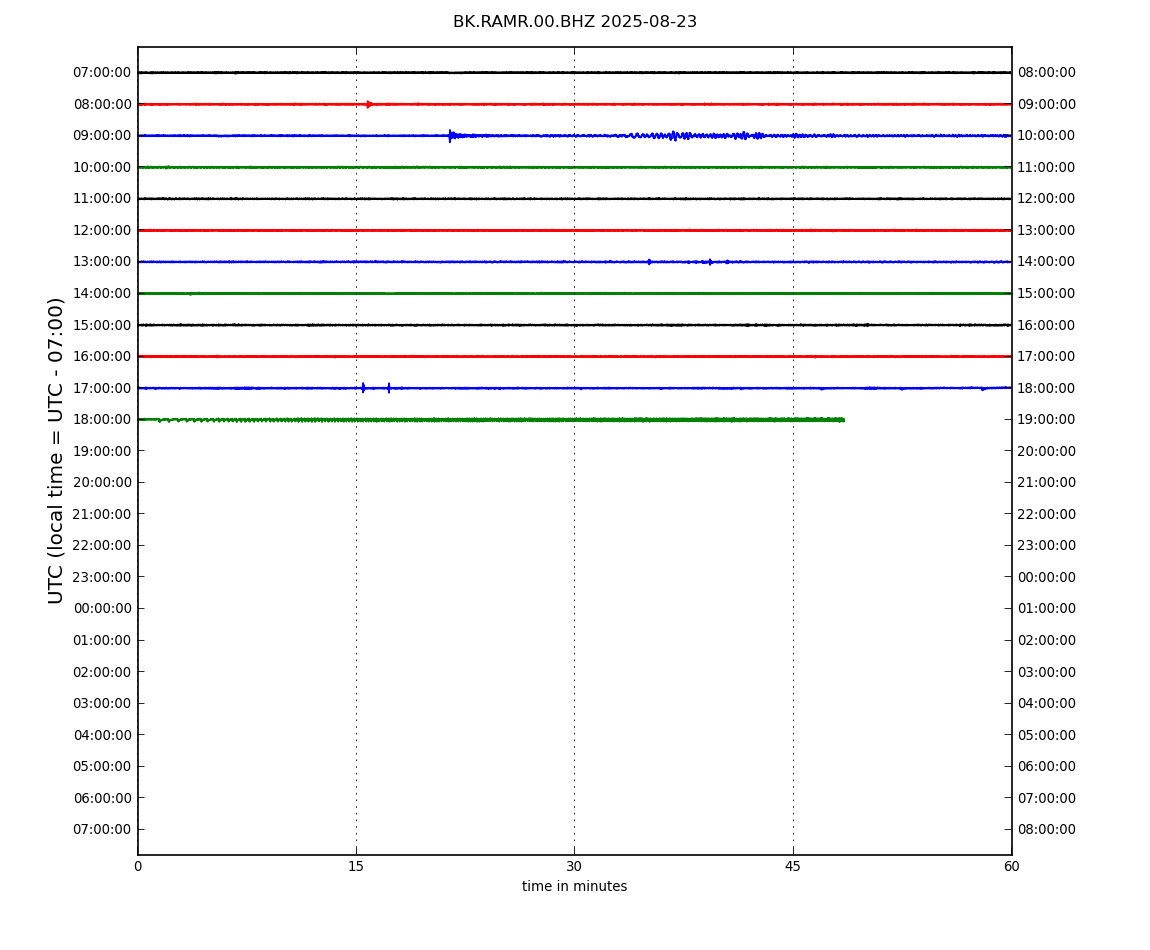The image size is (1150, 950).
Task: Select the left-axis label 01:00:00
Action: click(x=103, y=640)
